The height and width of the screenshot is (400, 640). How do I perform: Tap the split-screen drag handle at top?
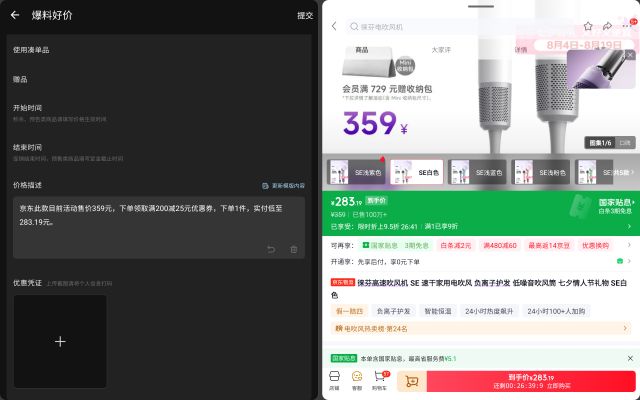(481, 6)
